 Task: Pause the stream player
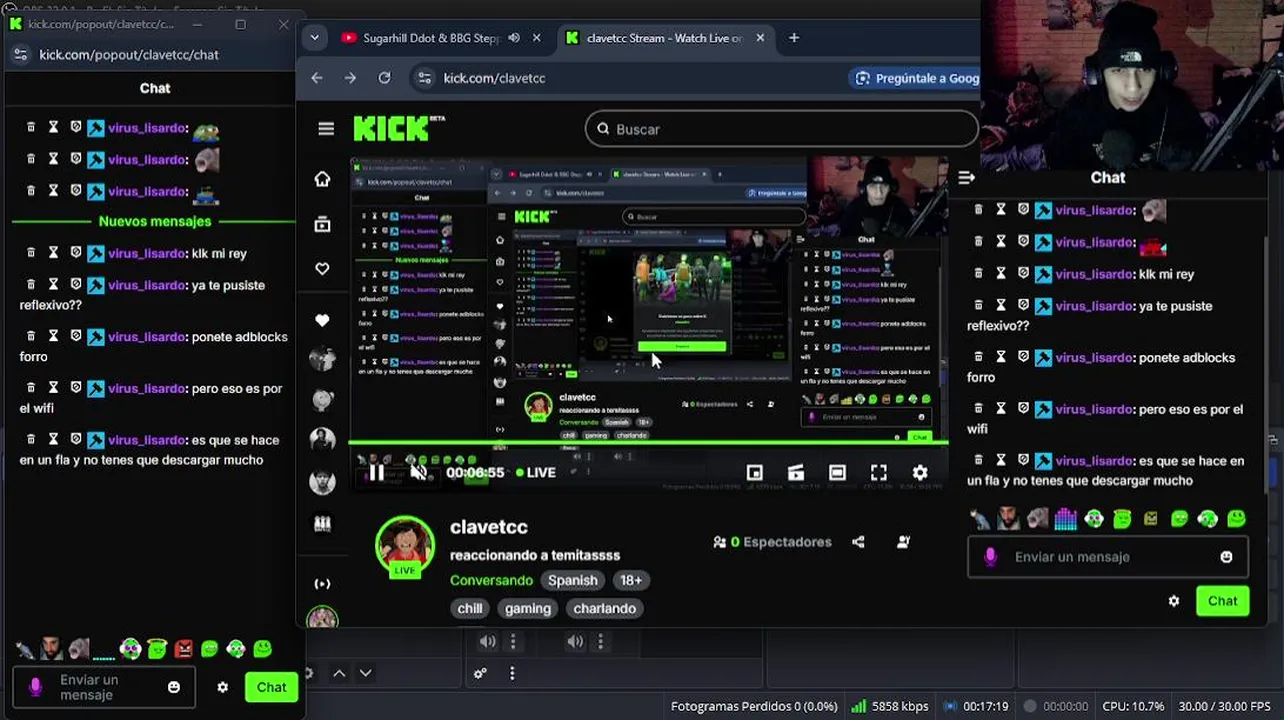[376, 473]
